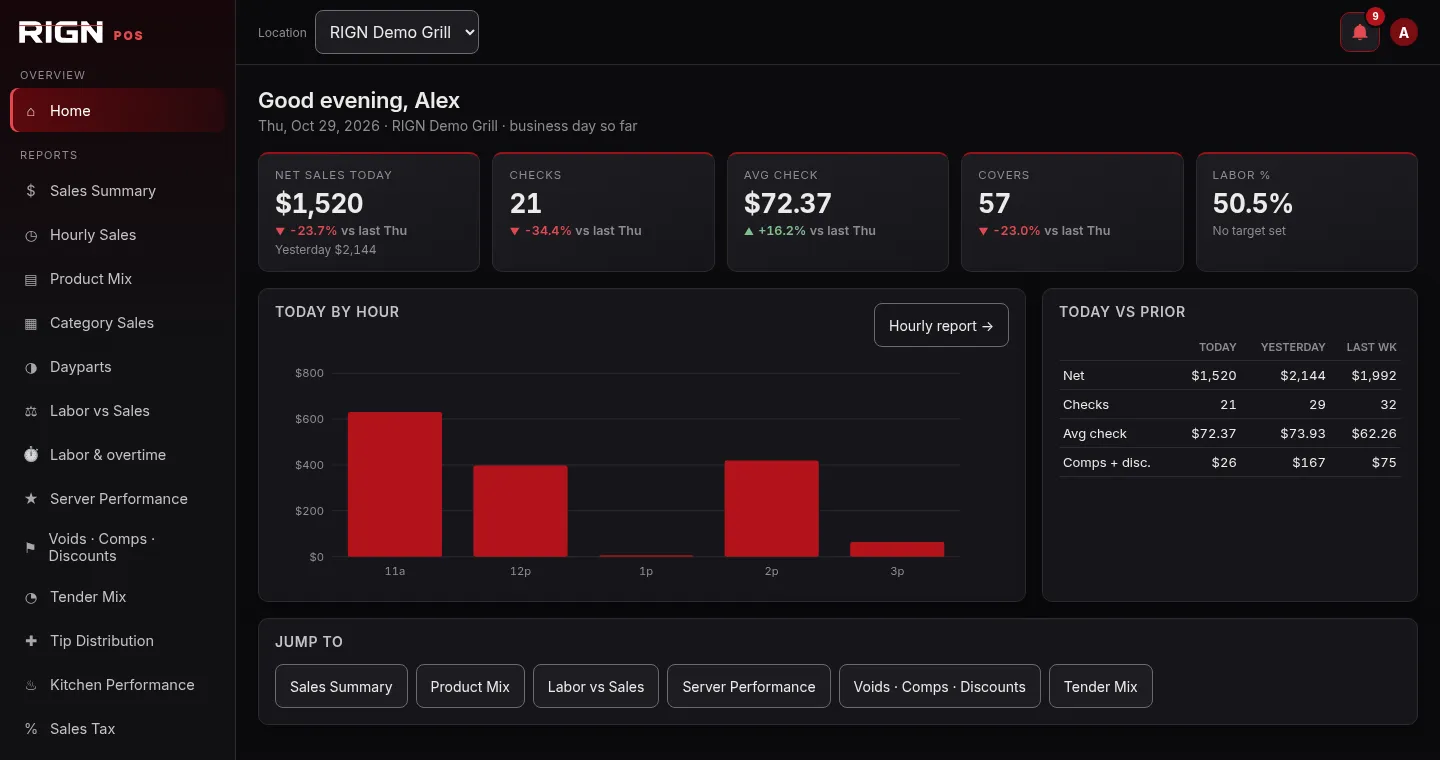Click the scales icon beside Labor vs Sales
This screenshot has height=760, width=1440.
pos(31,411)
